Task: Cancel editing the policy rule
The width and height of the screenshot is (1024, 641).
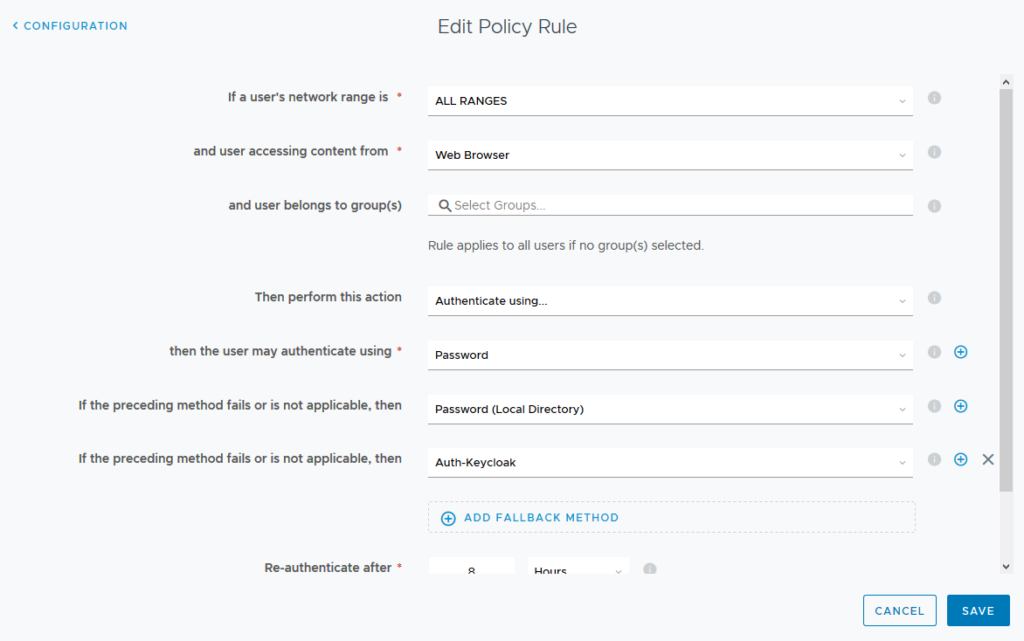Action: (x=900, y=611)
